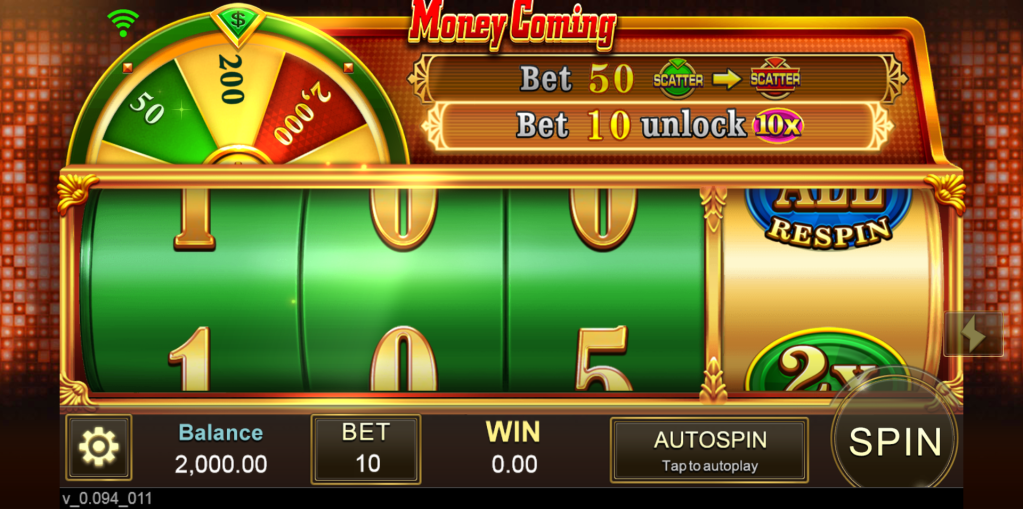
Task: Click the pink 10x multiplier badge
Action: (x=778, y=125)
